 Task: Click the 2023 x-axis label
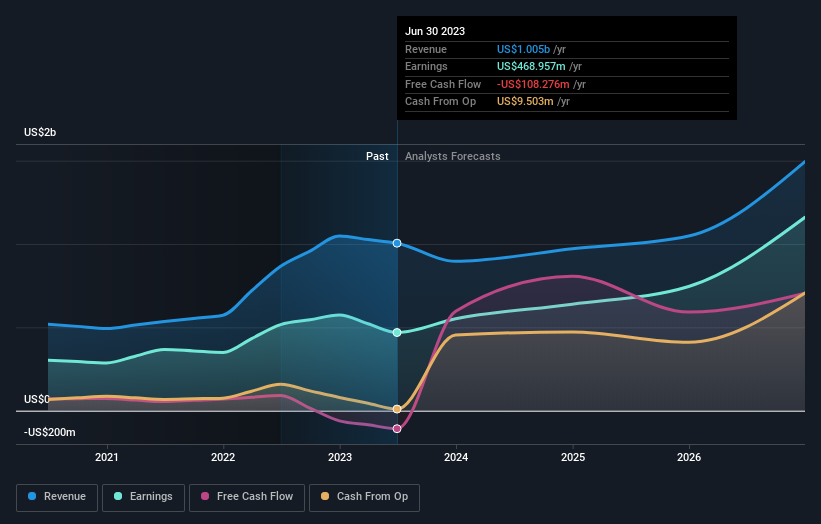point(340,457)
